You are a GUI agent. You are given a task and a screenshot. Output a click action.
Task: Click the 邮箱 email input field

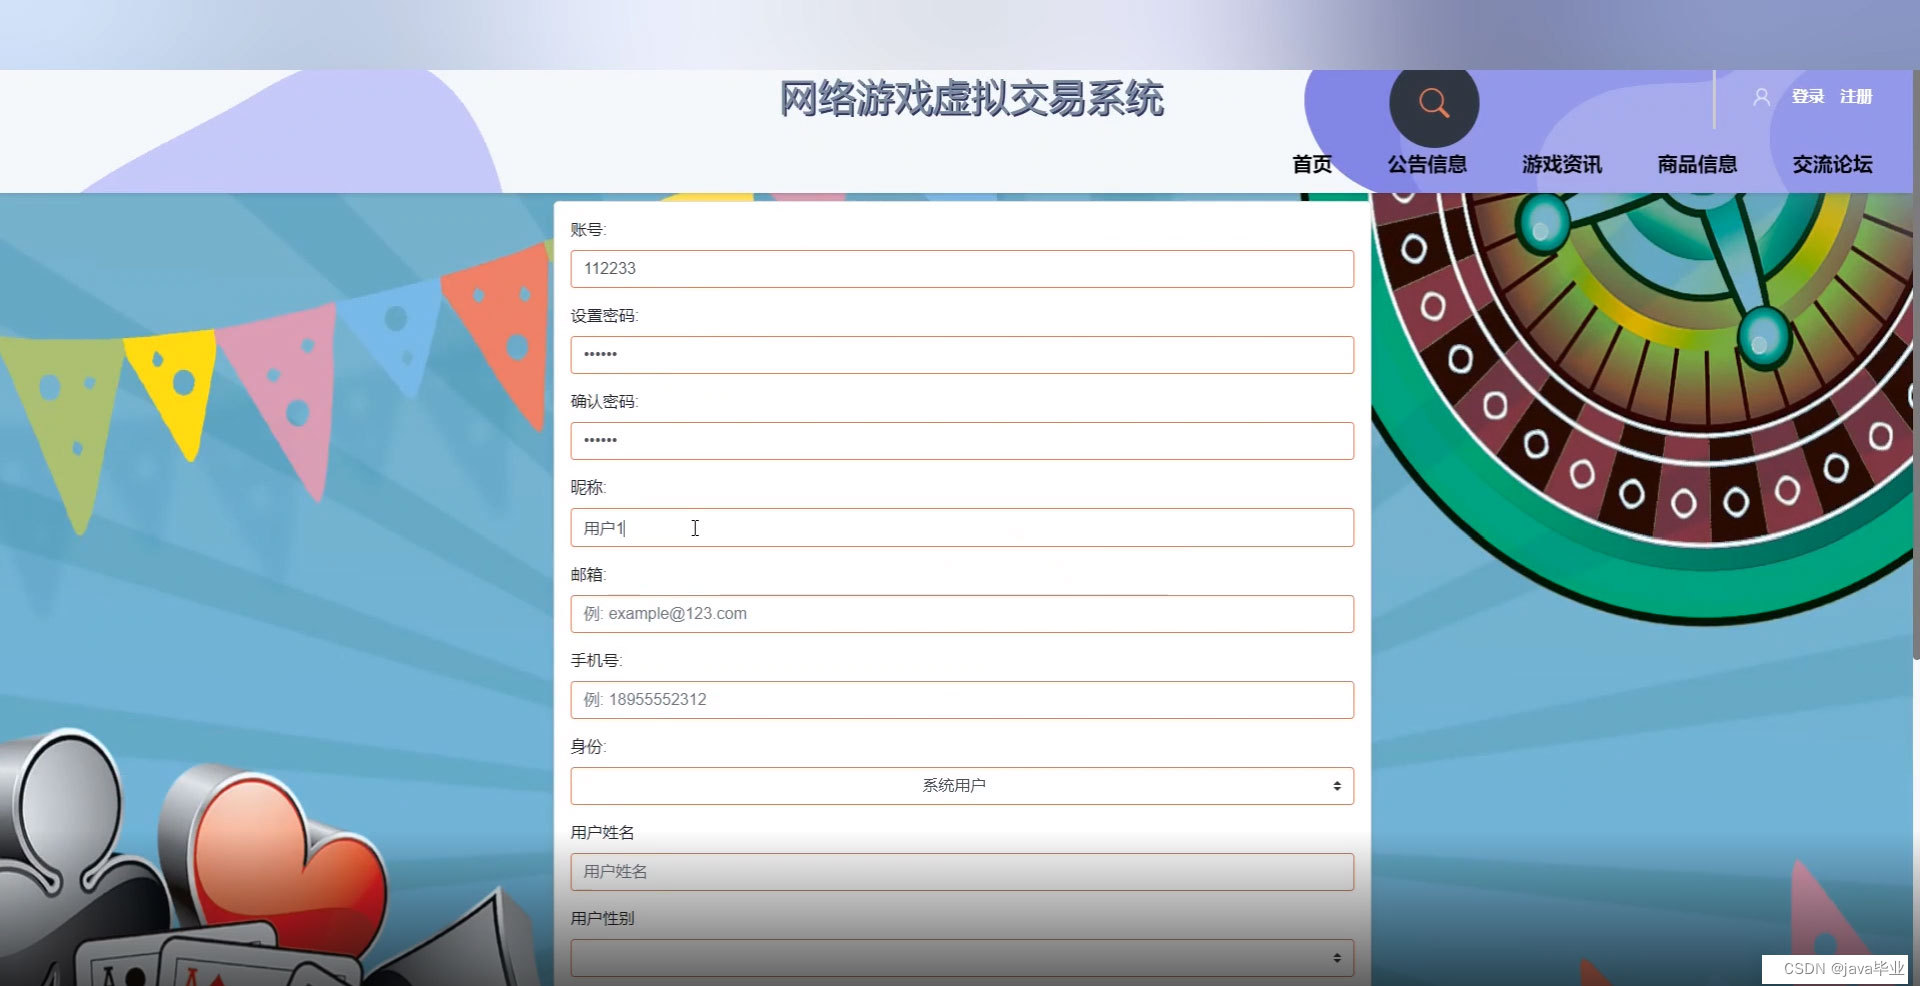962,614
